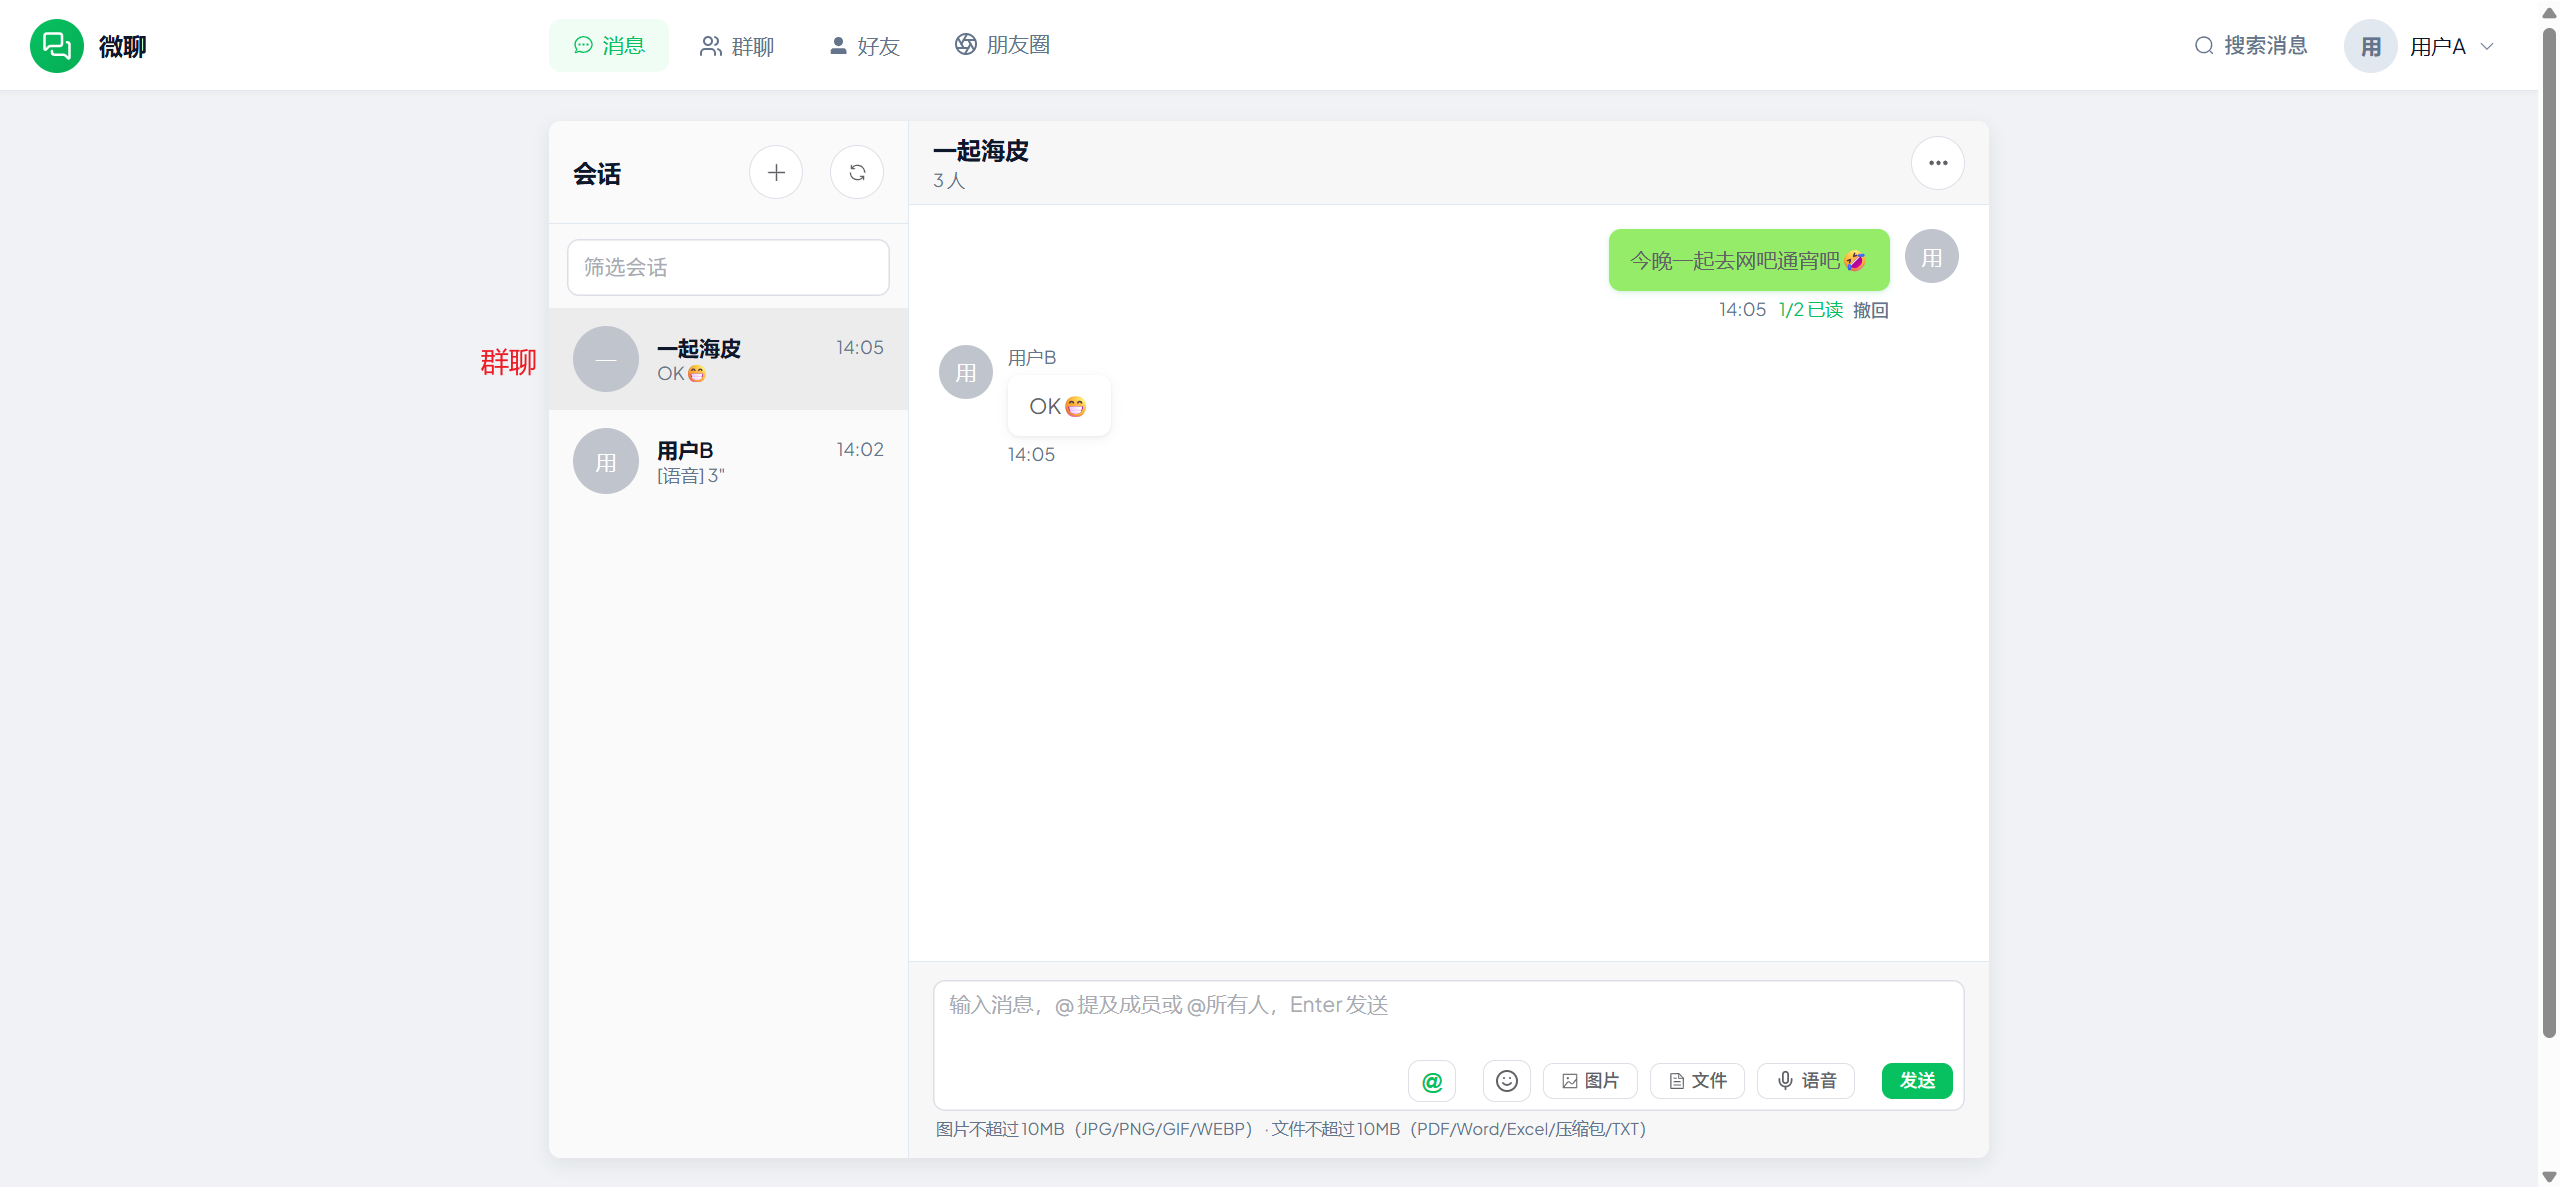The width and height of the screenshot is (2560, 1187).
Task: Switch to the 群聊 tab
Action: 737,46
